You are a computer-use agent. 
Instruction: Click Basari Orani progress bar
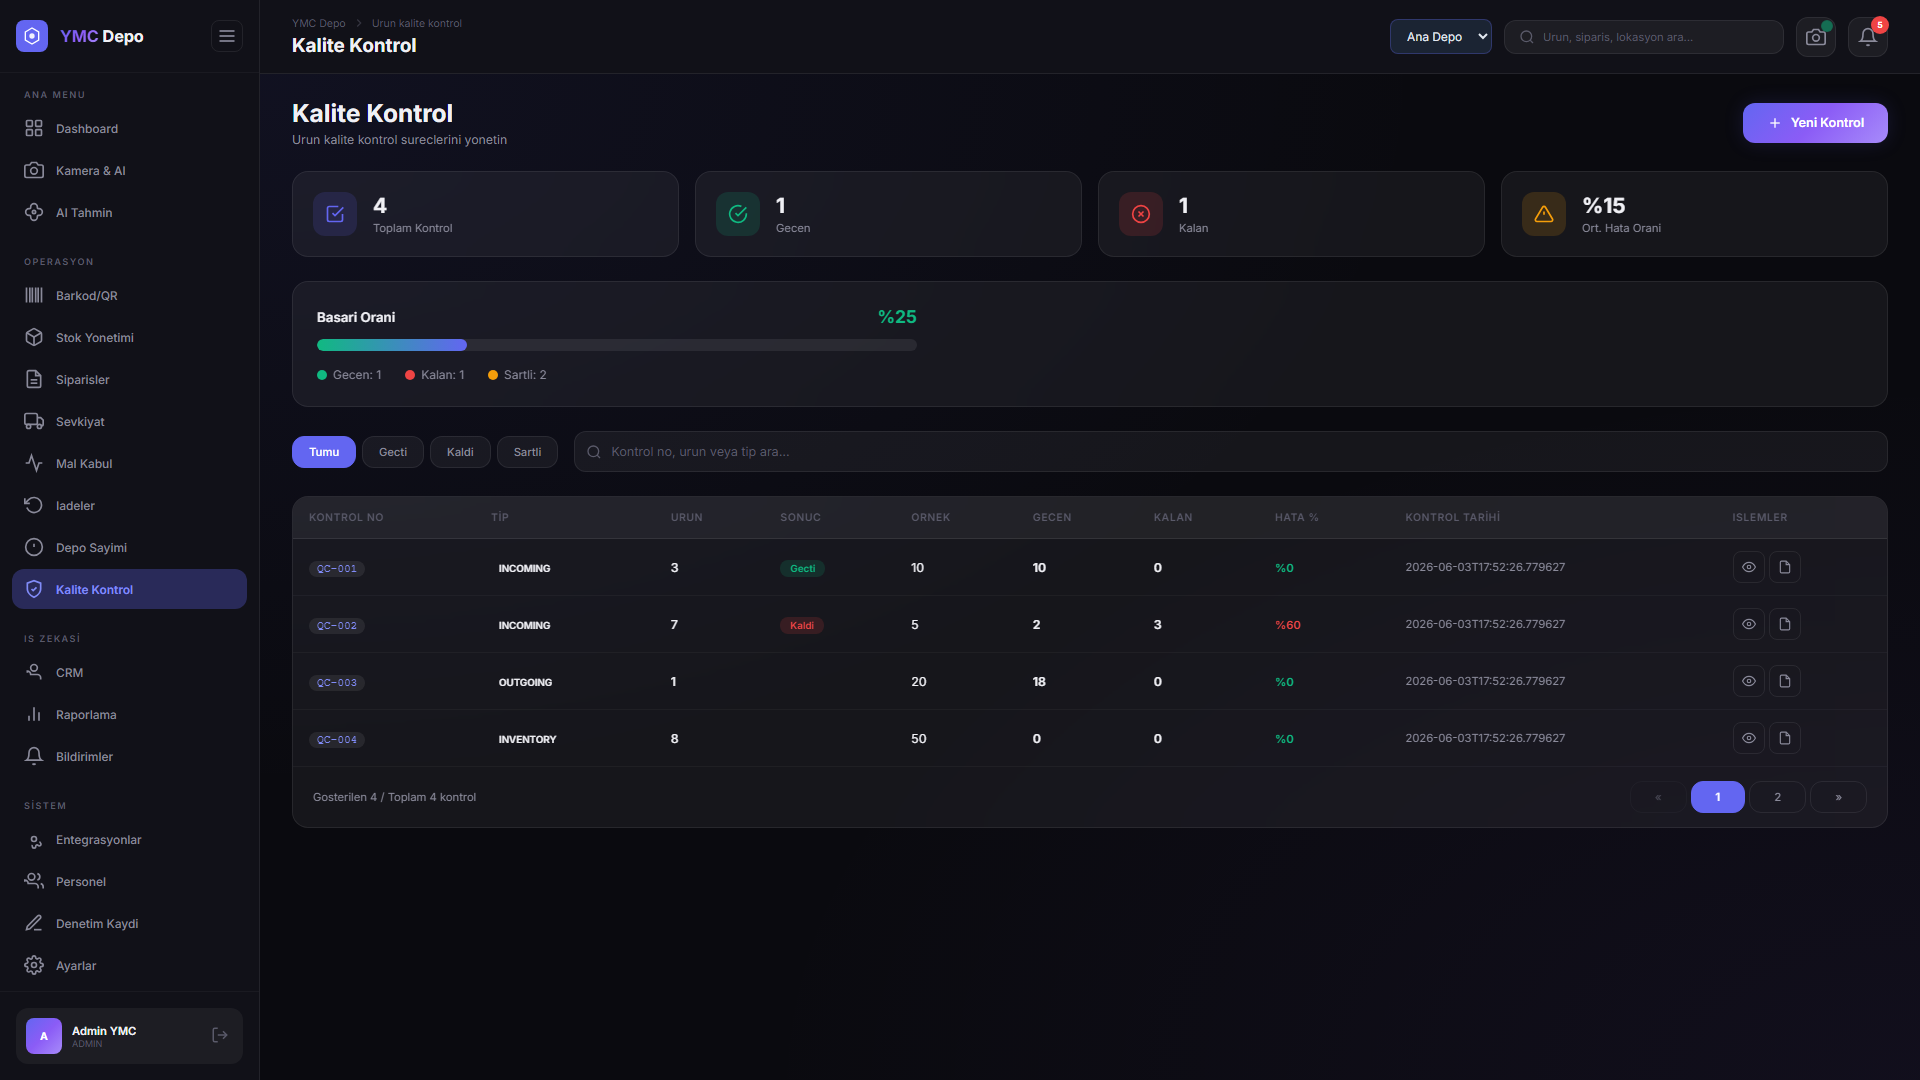coord(617,345)
